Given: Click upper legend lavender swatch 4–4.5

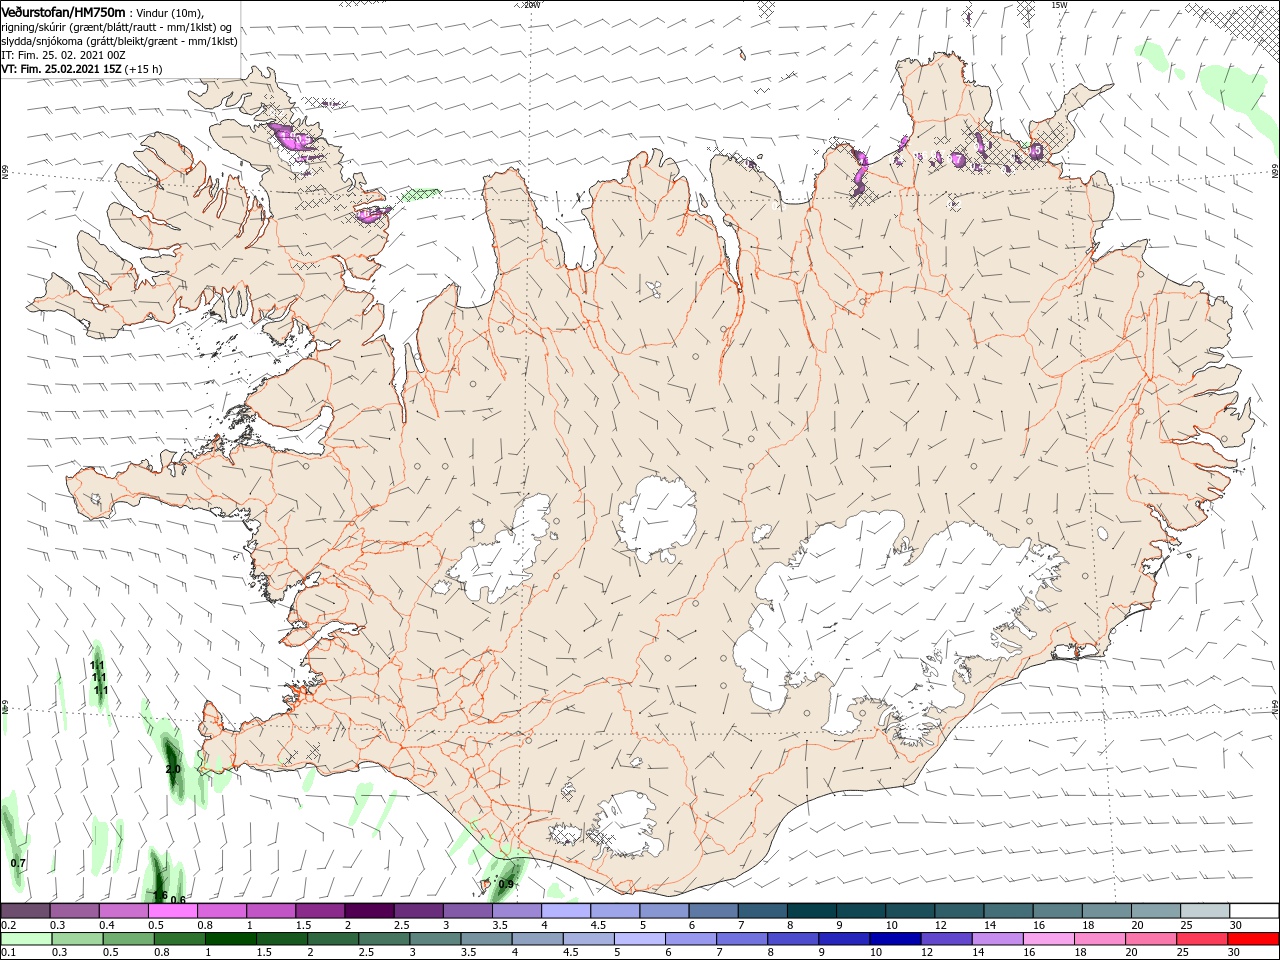Looking at the screenshot, I should click(565, 911).
